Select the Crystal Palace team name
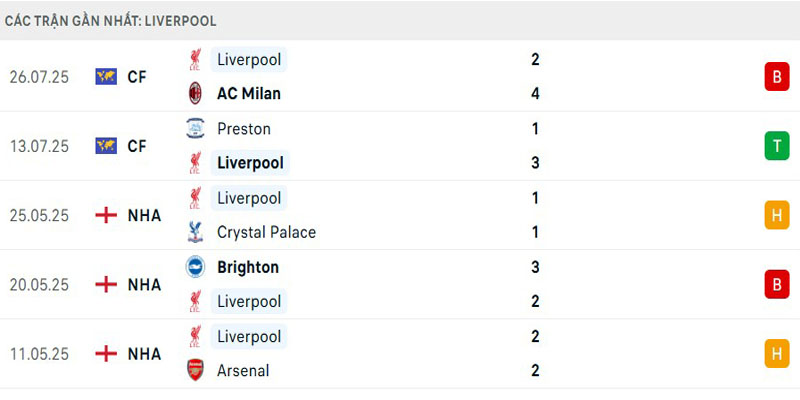The image size is (800, 400). [x=266, y=232]
